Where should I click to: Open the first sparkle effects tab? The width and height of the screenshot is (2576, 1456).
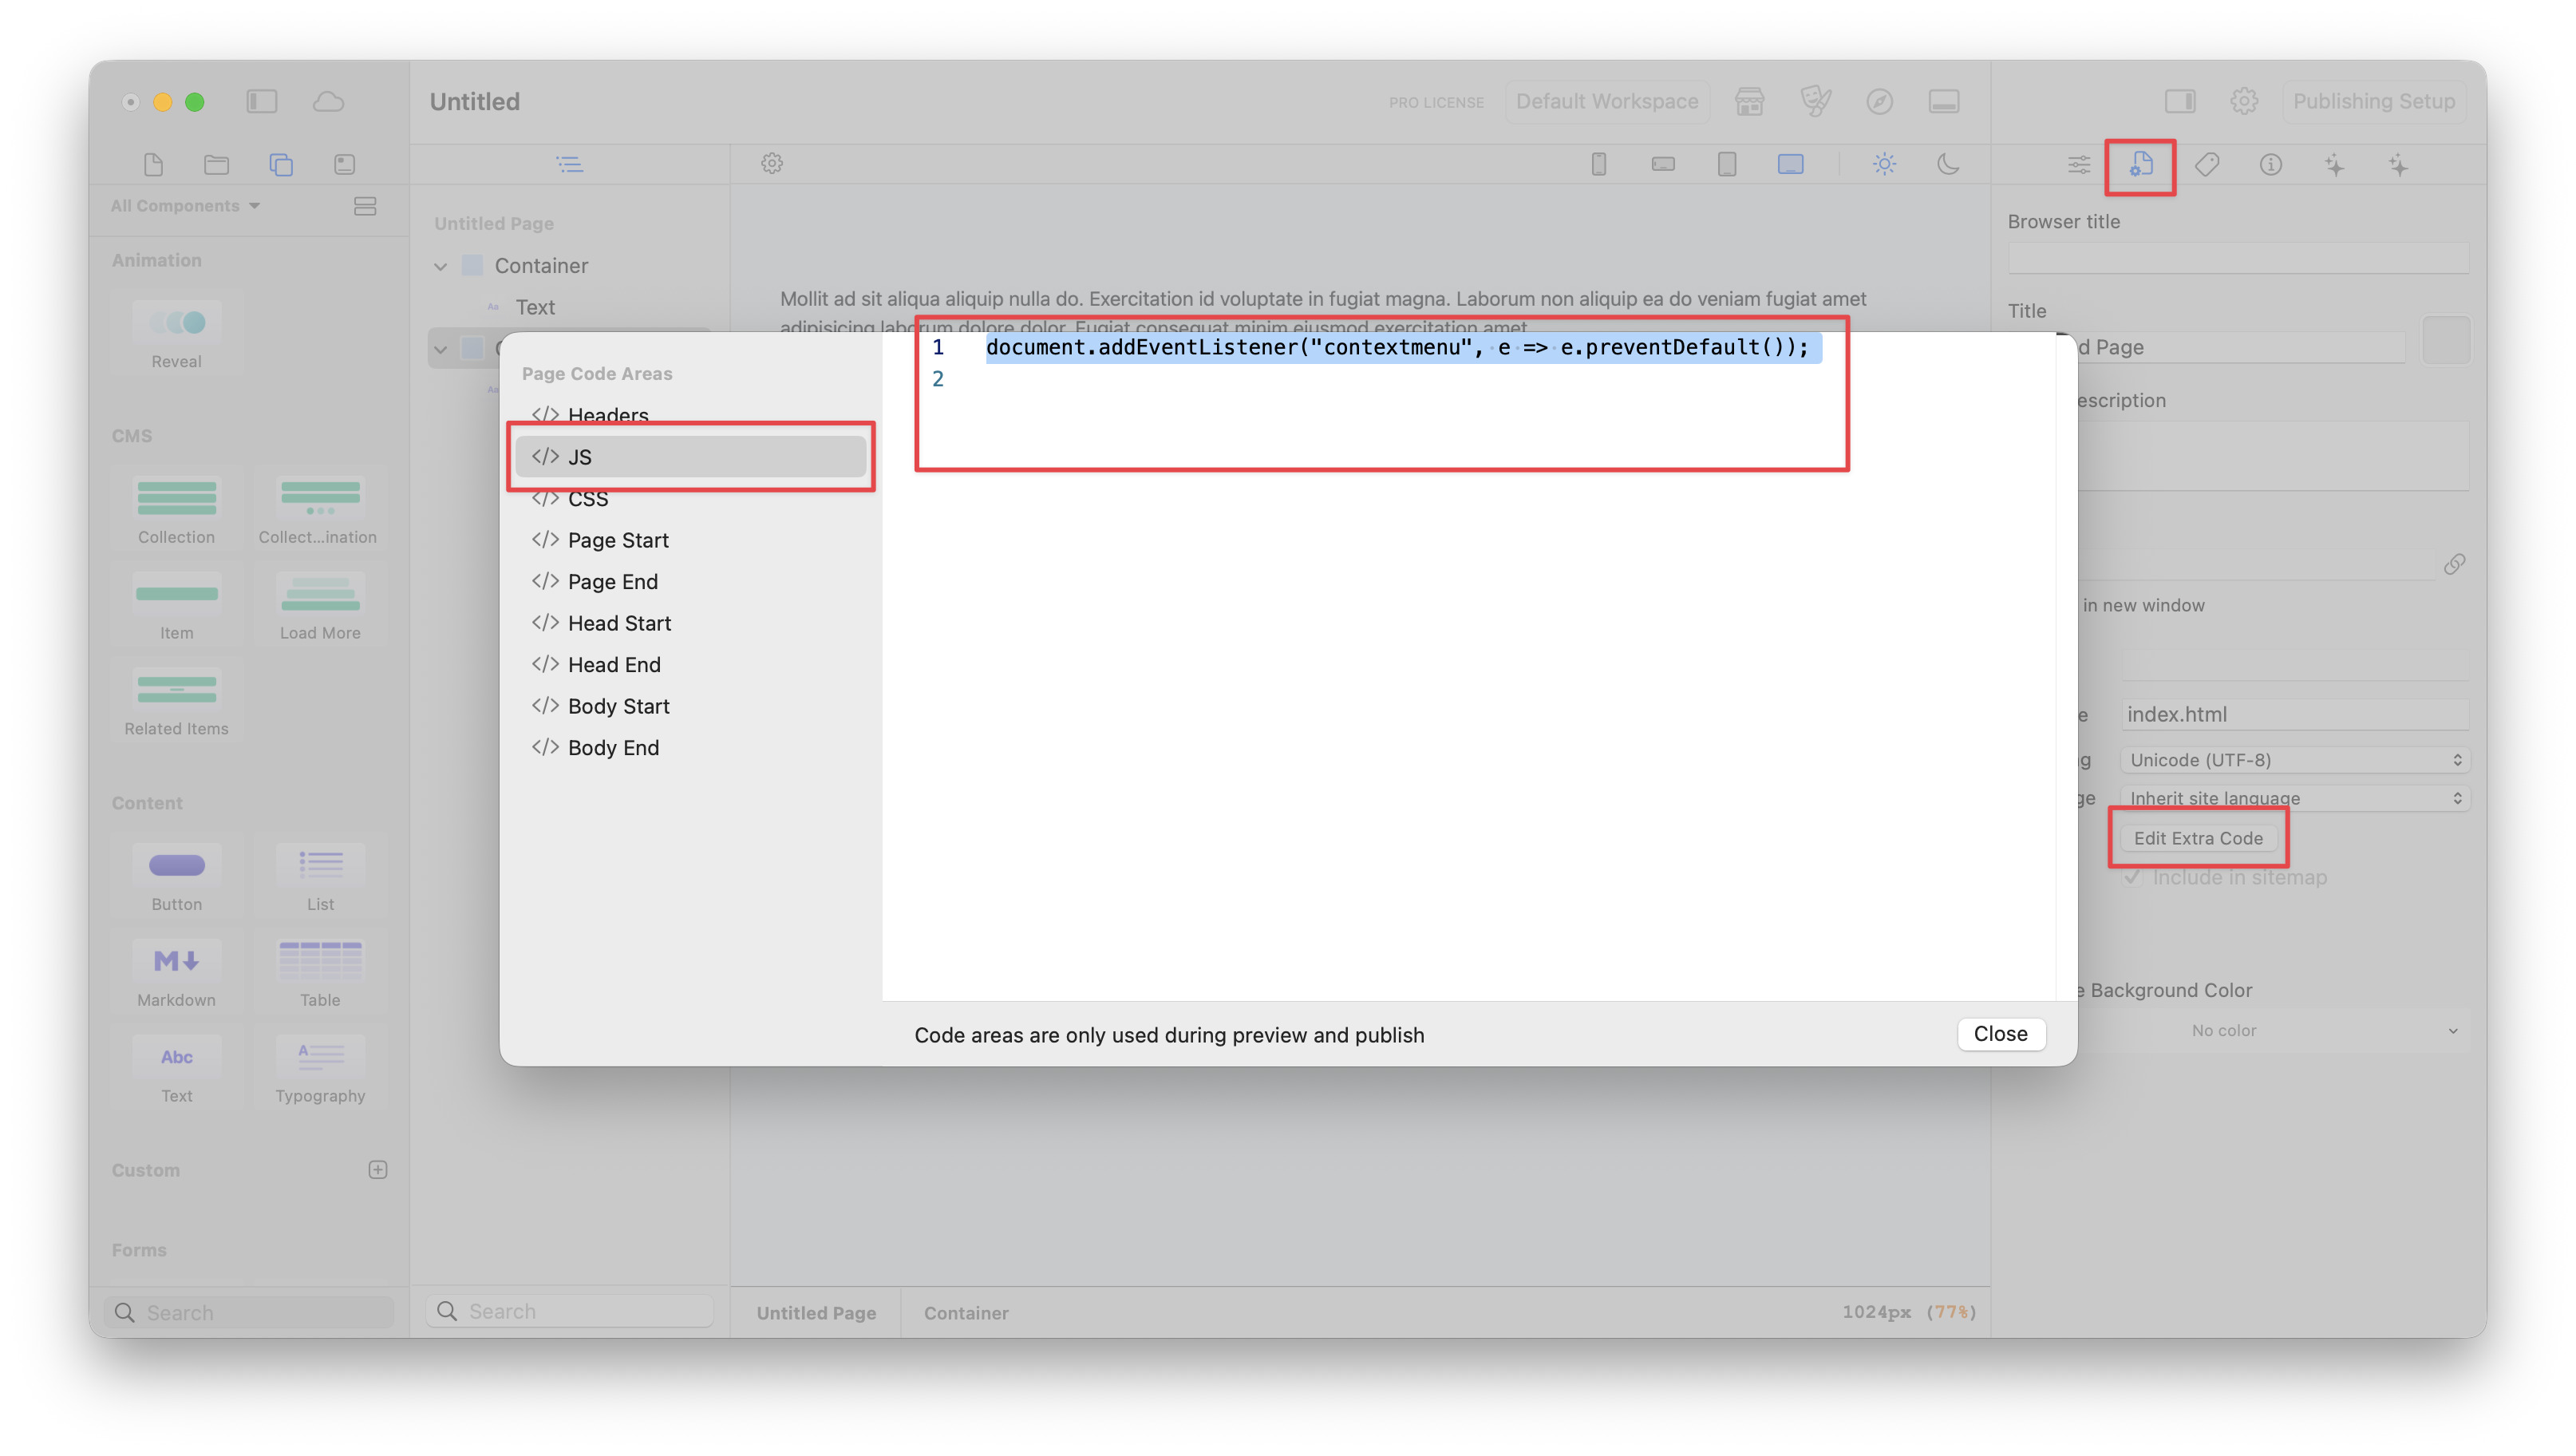2335,165
